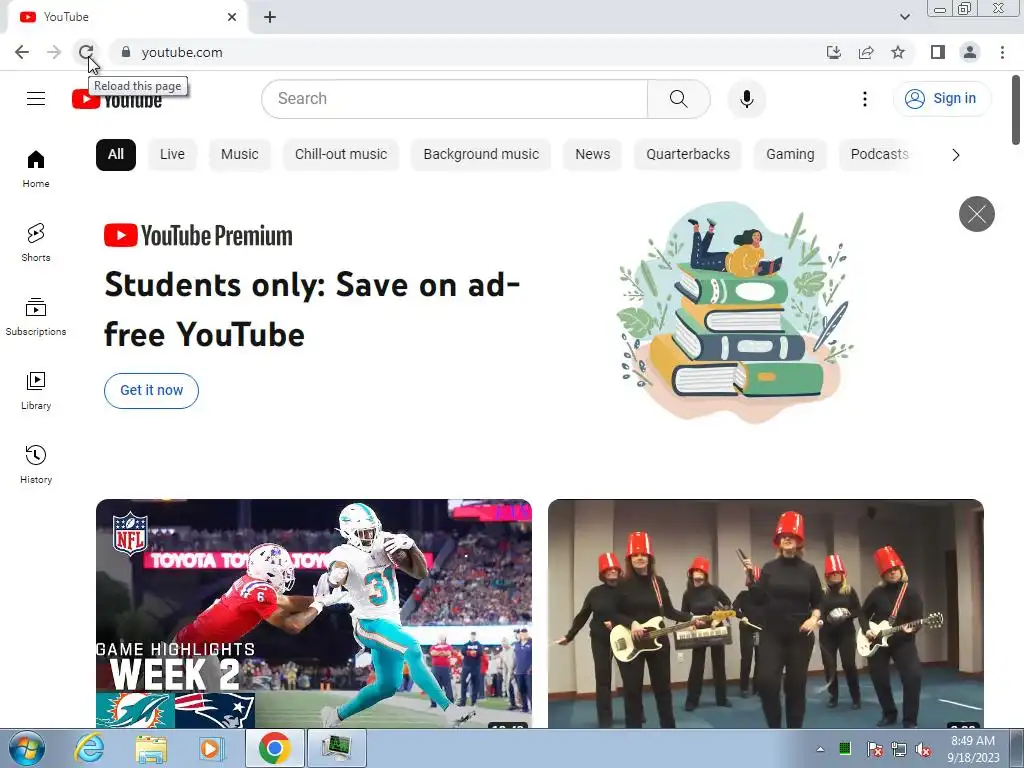This screenshot has width=1024, height=768.
Task: Click Get it now button
Action: click(152, 391)
